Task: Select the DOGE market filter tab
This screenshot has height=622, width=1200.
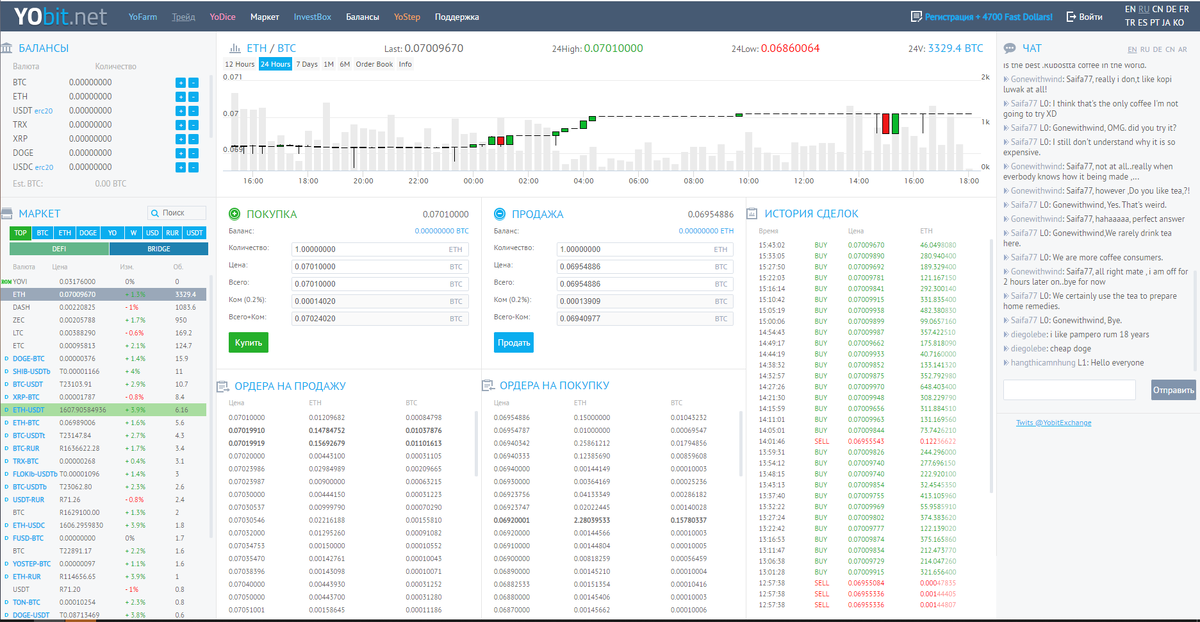Action: (x=89, y=232)
